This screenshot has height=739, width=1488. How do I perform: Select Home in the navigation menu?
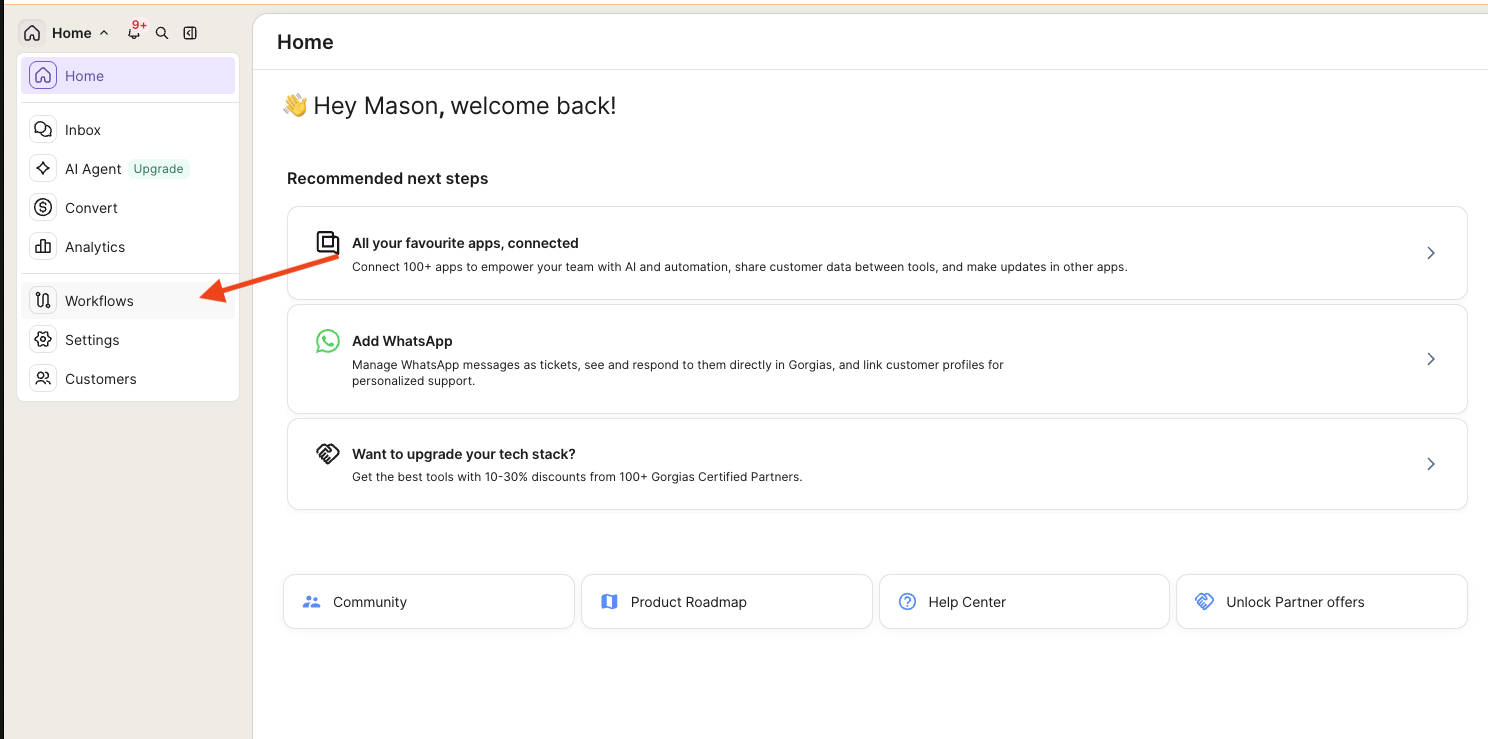pos(128,76)
